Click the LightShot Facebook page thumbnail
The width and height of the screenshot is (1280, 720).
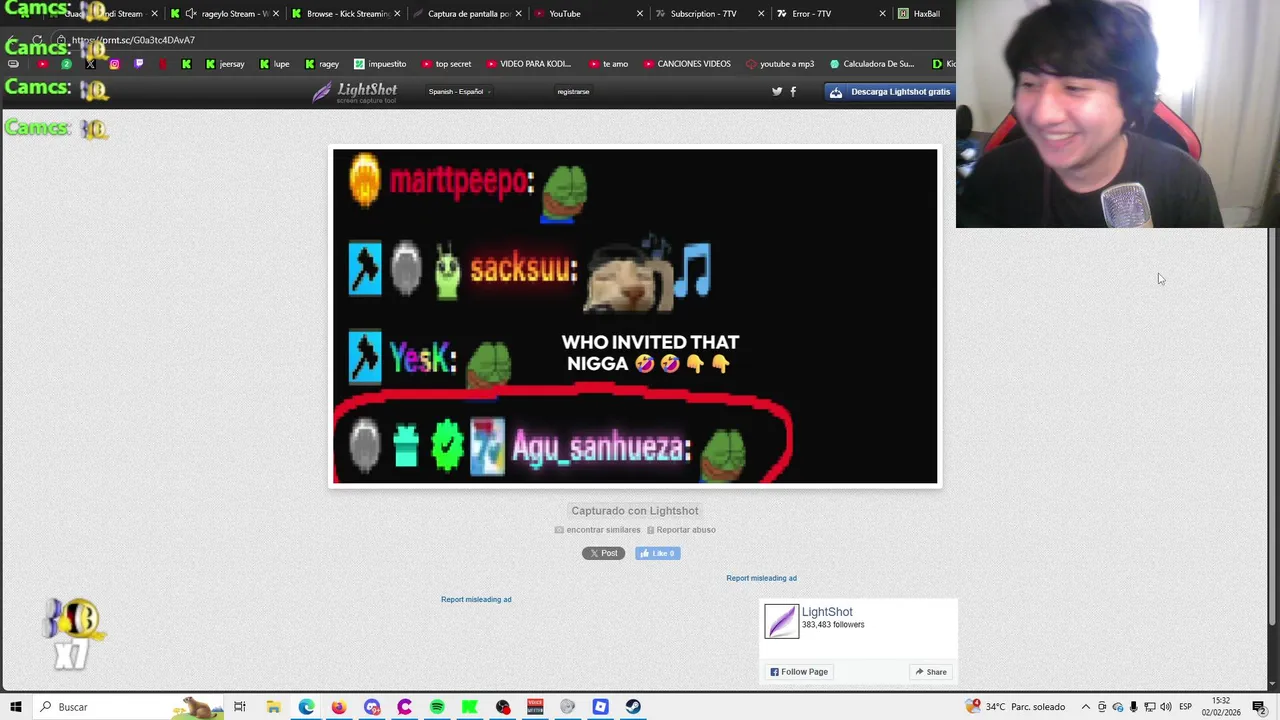tap(782, 621)
